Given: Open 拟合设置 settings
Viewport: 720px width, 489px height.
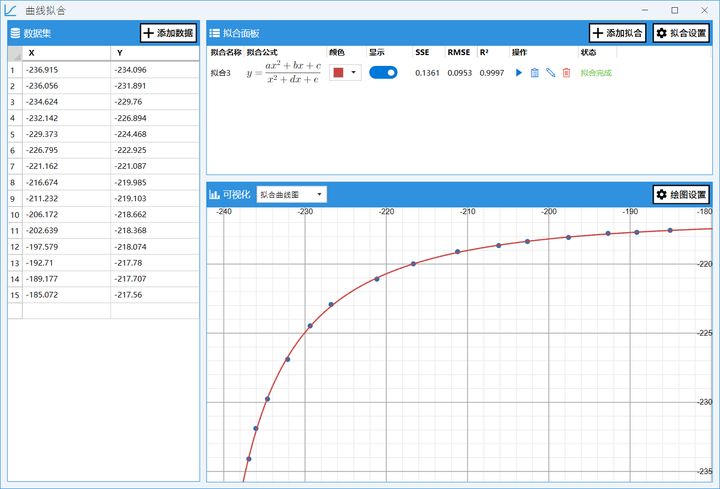Looking at the screenshot, I should pyautogui.click(x=681, y=33).
